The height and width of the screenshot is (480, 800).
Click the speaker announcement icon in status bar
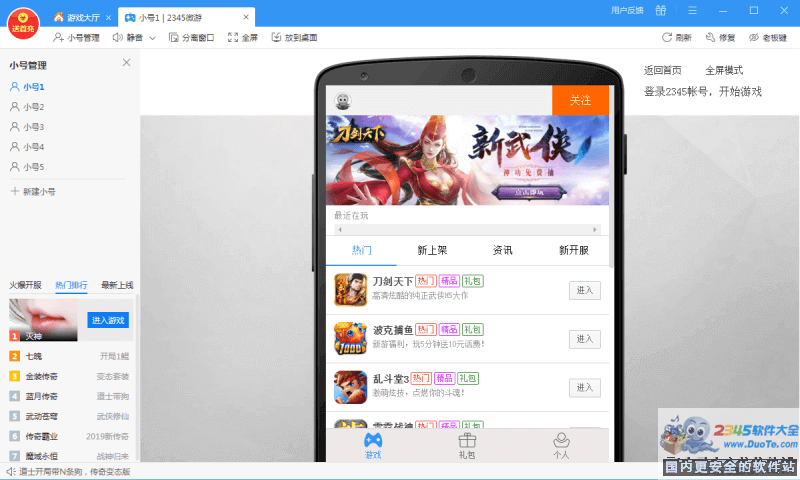tap(11, 471)
